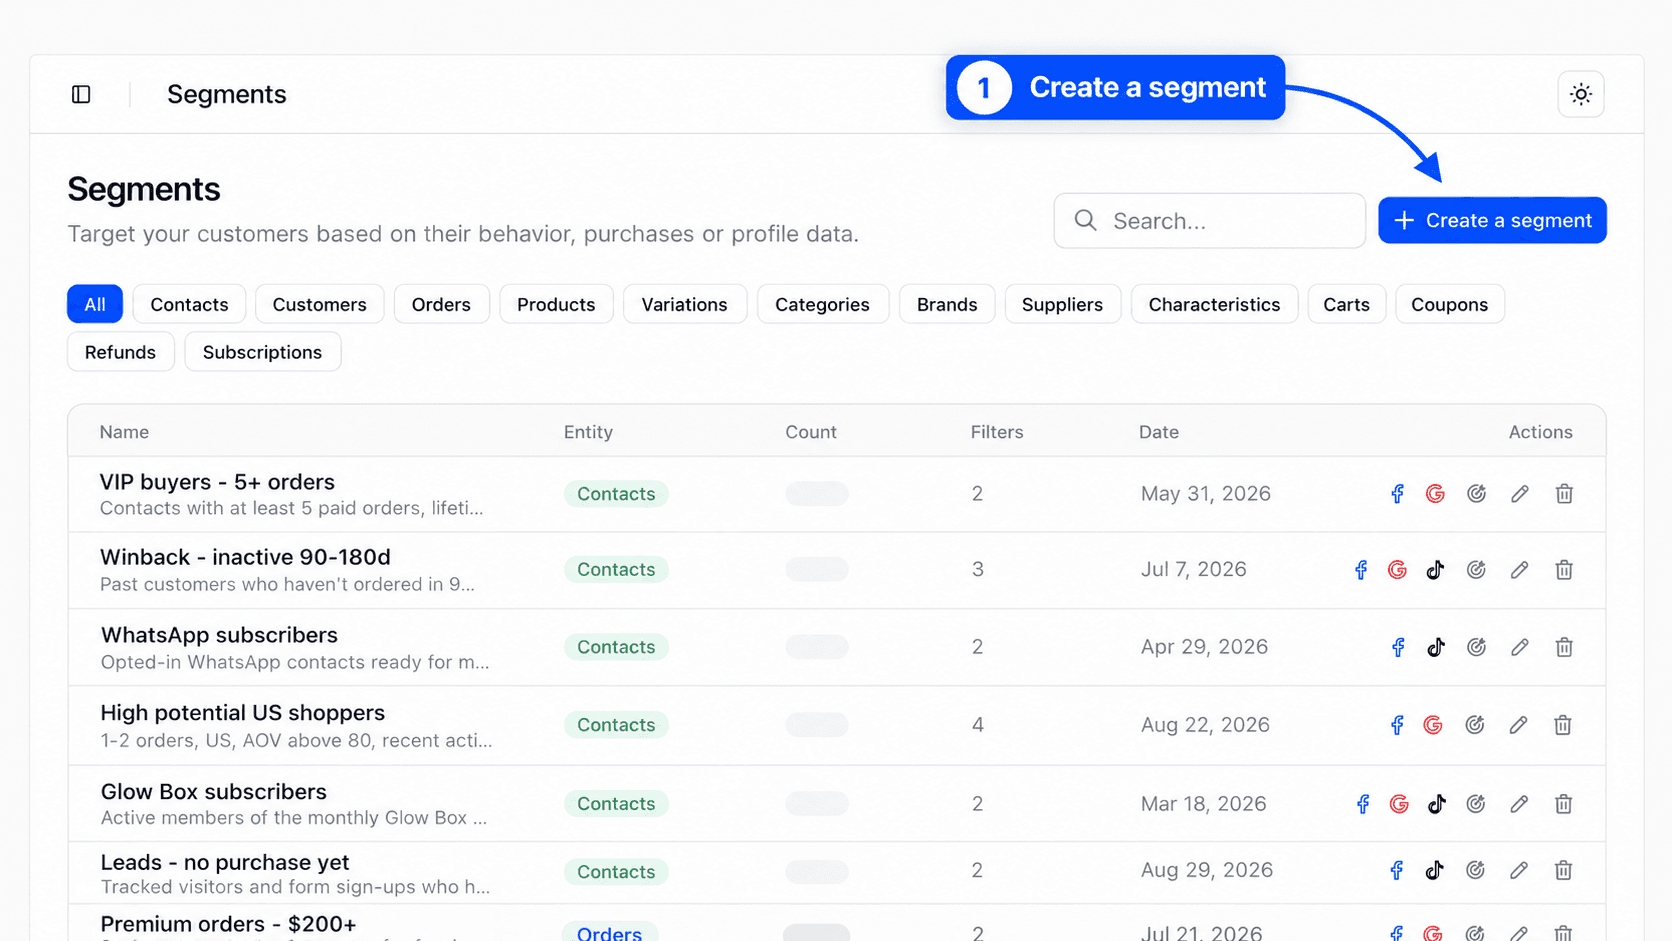
Task: Show the Subscriptions filter tab
Action: pyautogui.click(x=262, y=352)
